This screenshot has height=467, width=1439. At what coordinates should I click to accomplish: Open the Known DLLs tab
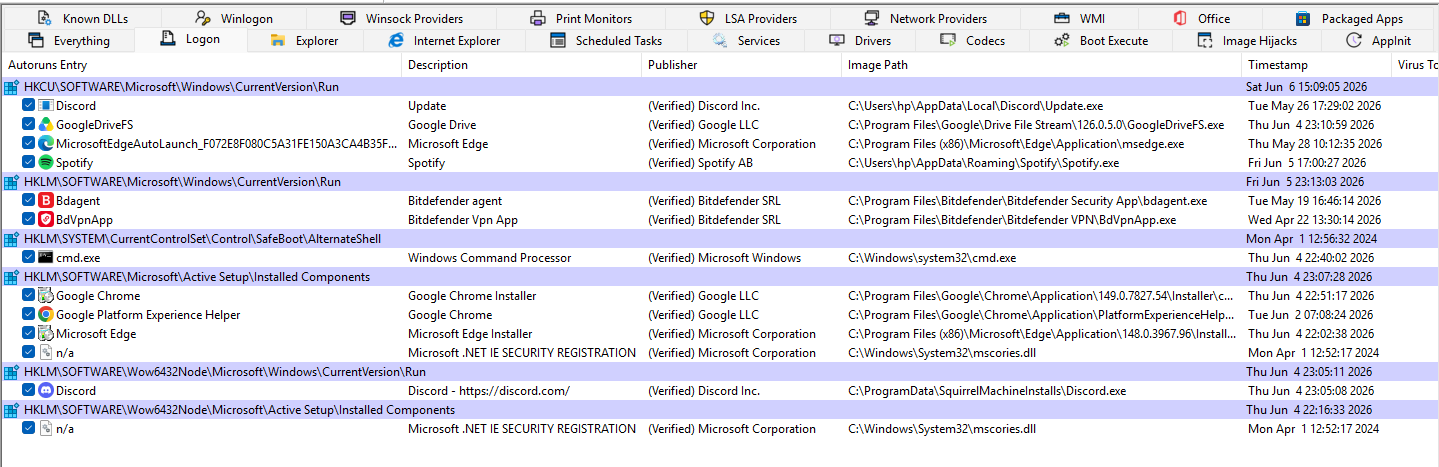(x=82, y=18)
